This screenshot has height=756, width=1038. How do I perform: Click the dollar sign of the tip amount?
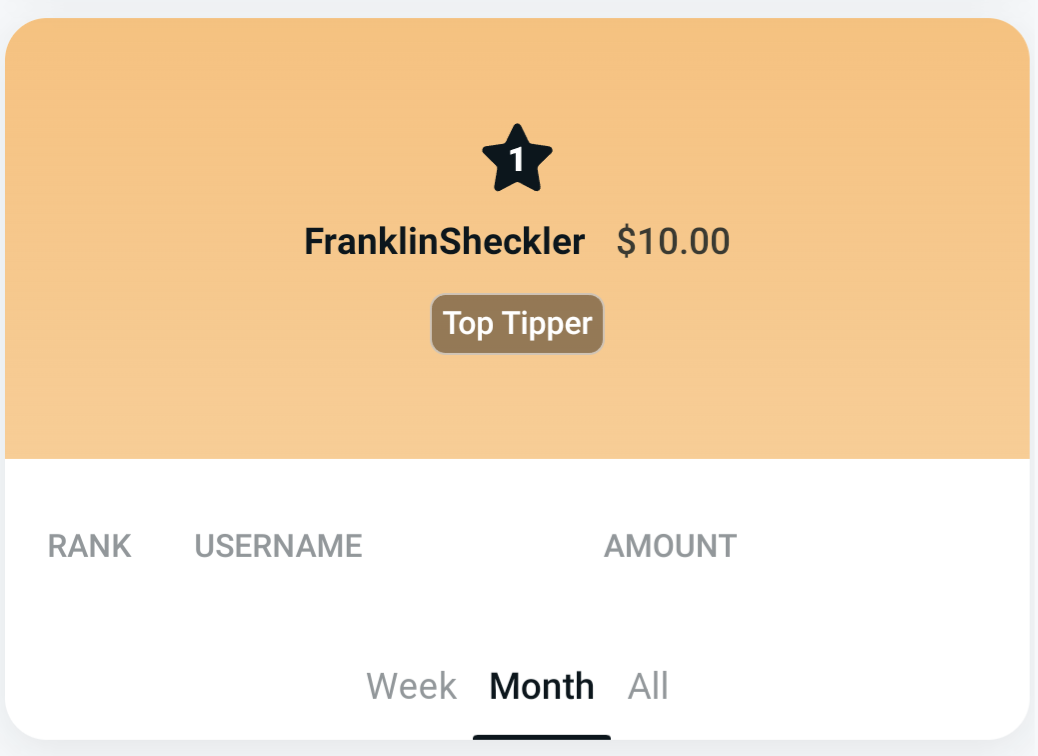click(626, 241)
